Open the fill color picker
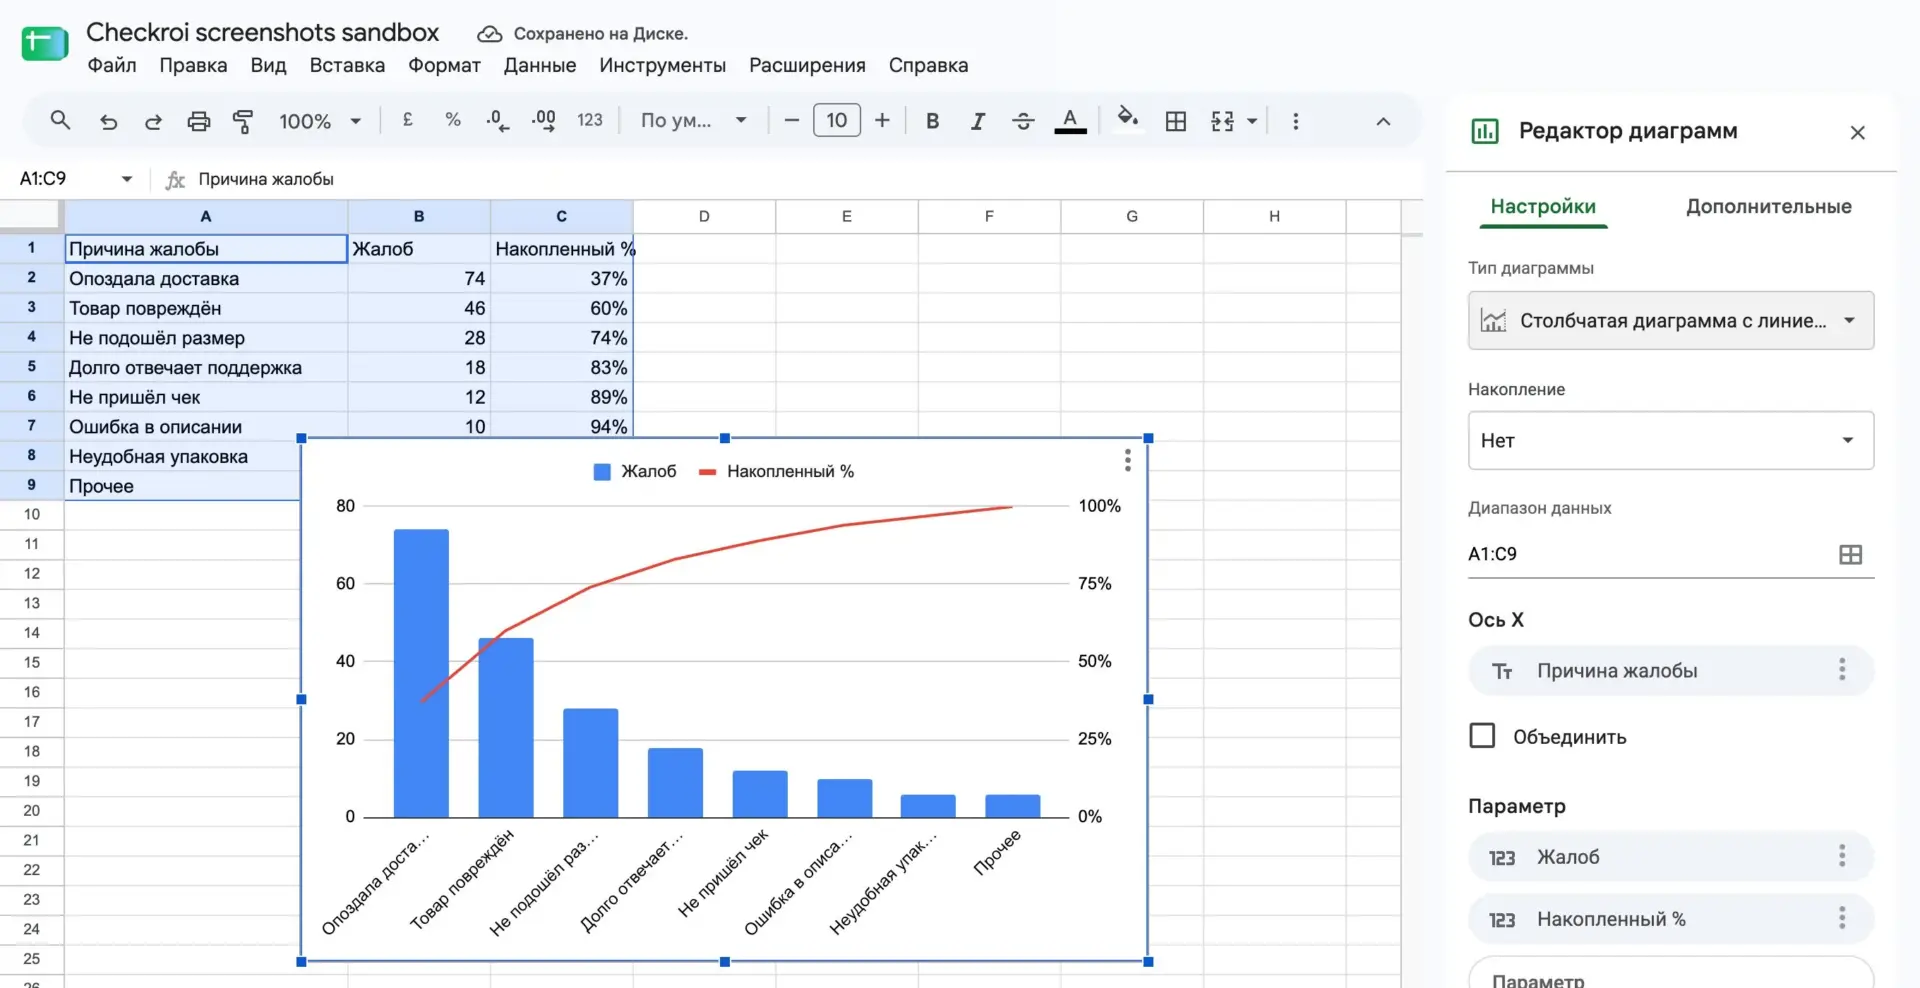Screen dimensions: 1920x988 coord(1127,119)
